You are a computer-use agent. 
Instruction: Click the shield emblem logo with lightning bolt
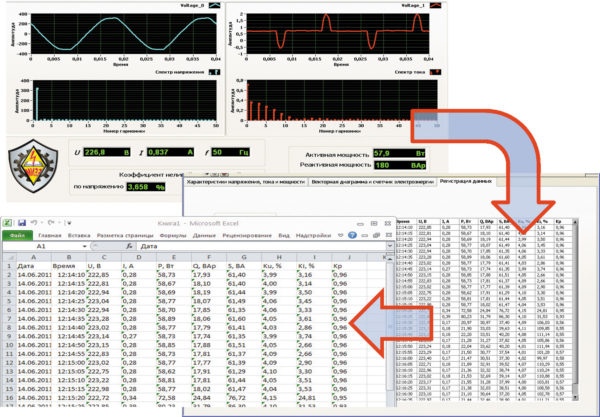(x=33, y=165)
